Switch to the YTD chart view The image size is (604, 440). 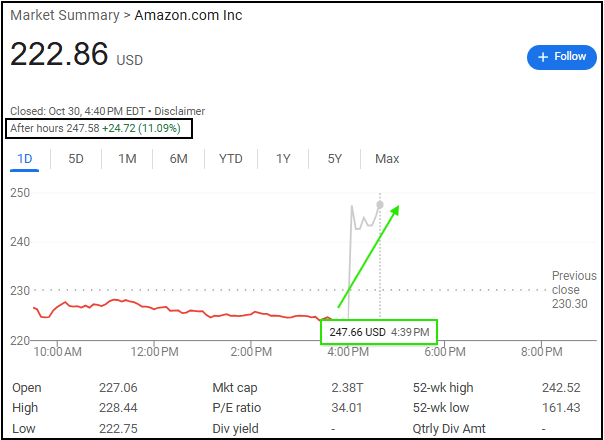tap(231, 158)
